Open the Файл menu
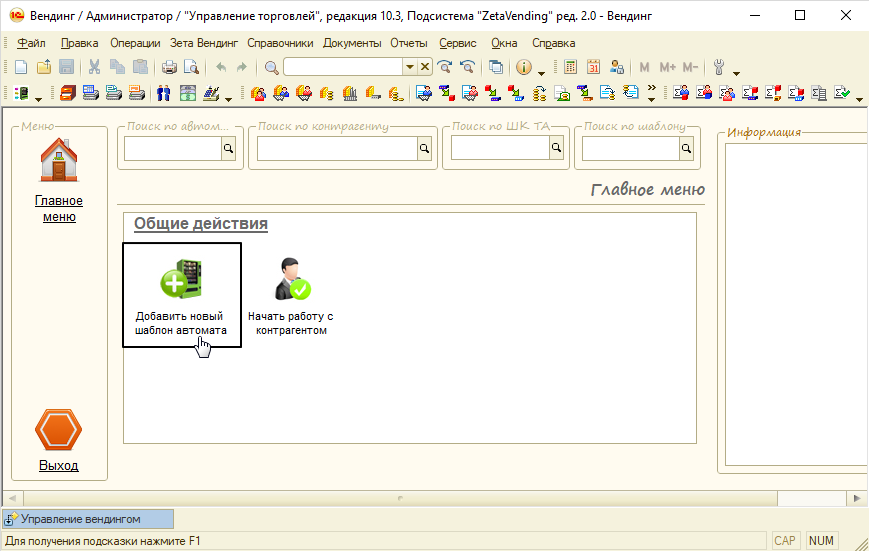Viewport: 869px width, 551px height. coord(31,43)
